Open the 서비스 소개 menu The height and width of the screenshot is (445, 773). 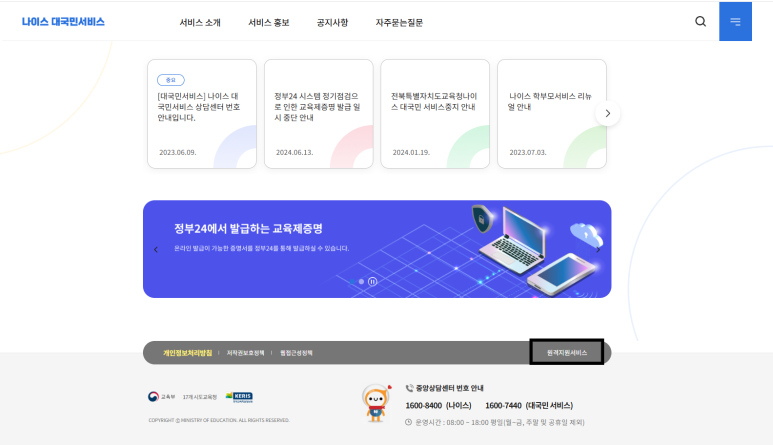pyautogui.click(x=200, y=23)
